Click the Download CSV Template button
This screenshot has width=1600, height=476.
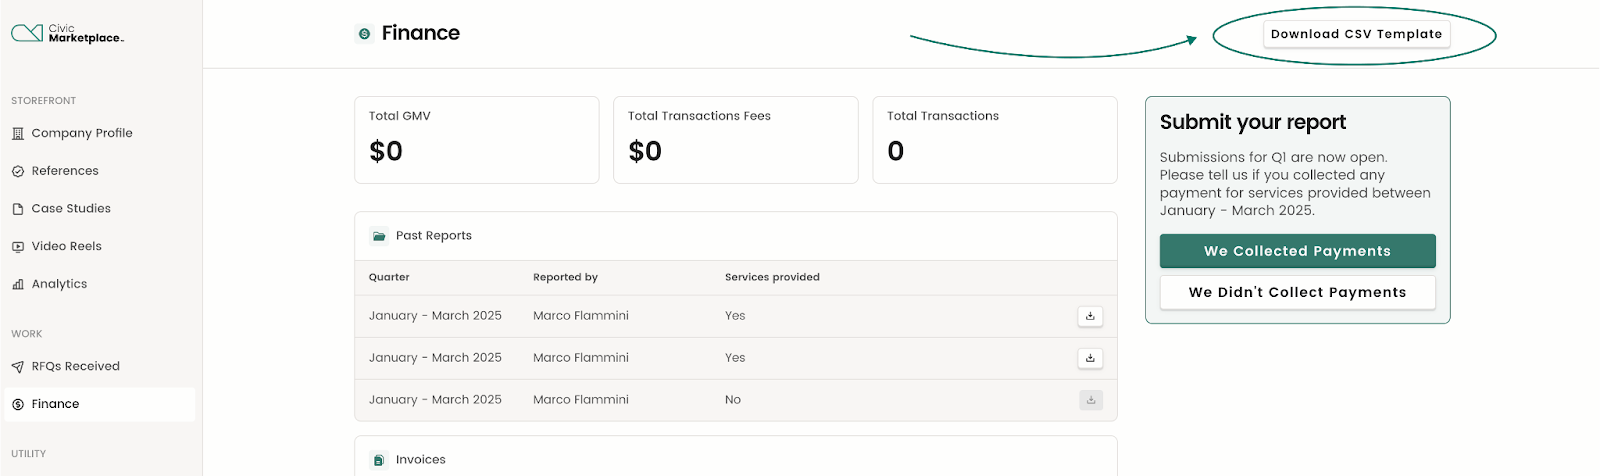point(1356,34)
